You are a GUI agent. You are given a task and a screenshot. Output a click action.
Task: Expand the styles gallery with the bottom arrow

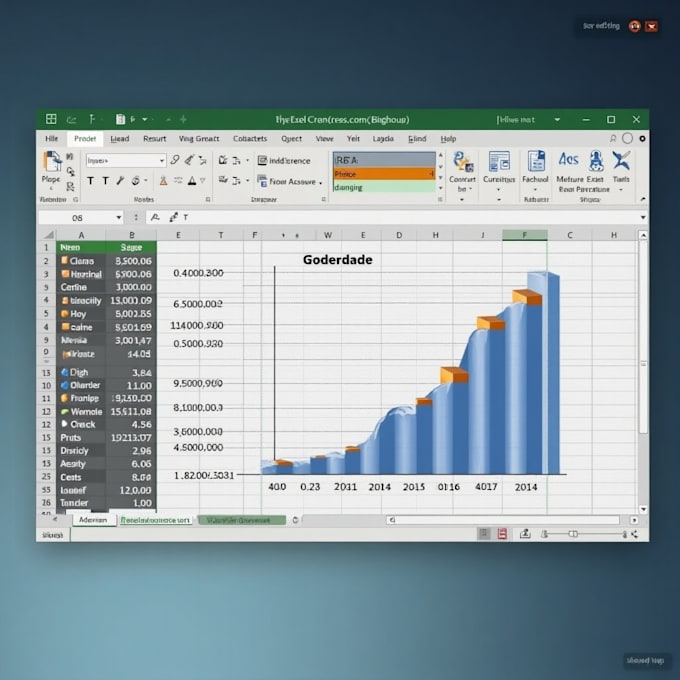coord(441,188)
